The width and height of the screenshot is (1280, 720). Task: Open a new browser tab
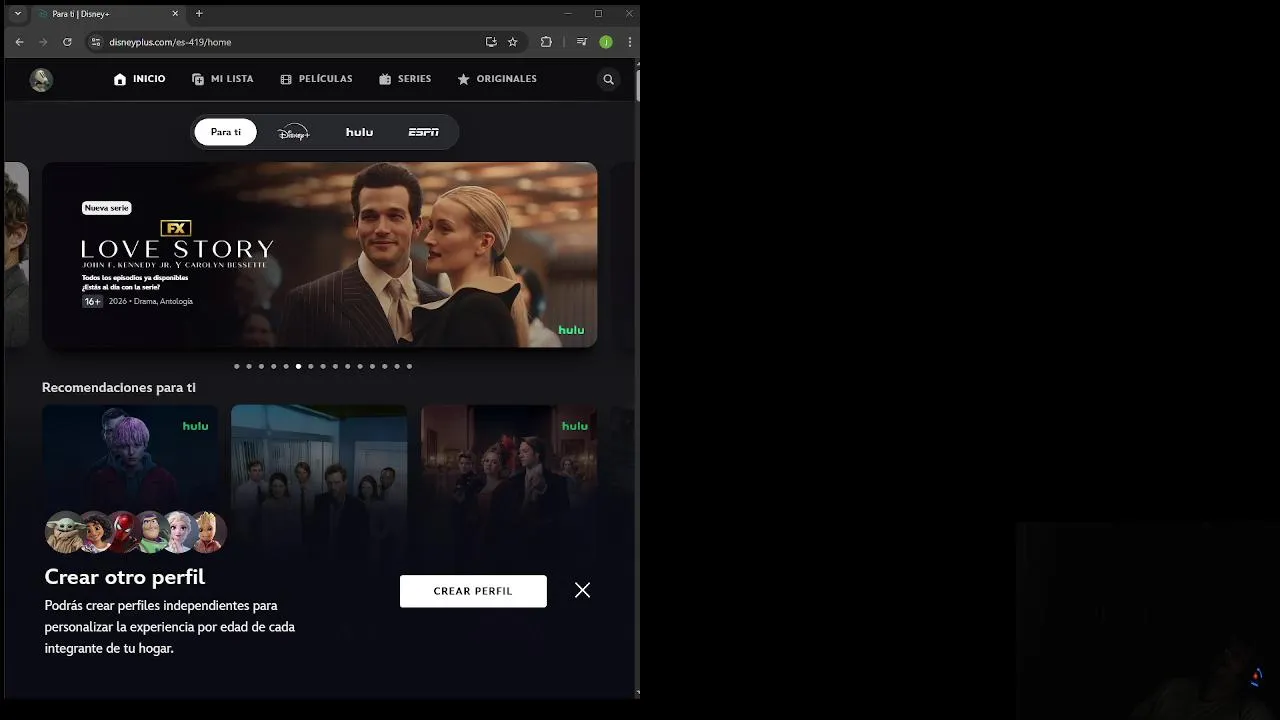pyautogui.click(x=199, y=14)
